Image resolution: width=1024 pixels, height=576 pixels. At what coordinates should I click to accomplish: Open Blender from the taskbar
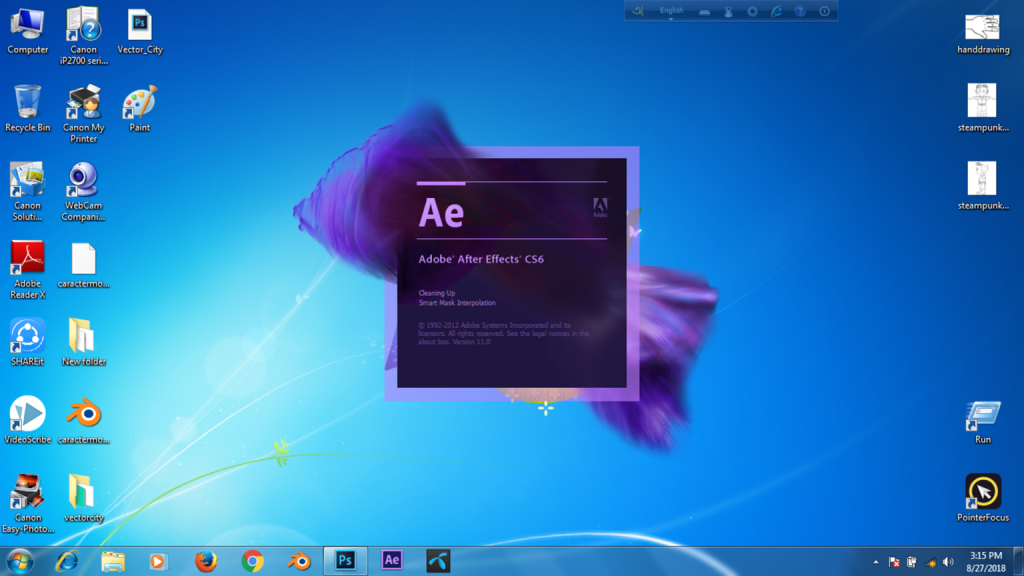click(x=299, y=561)
